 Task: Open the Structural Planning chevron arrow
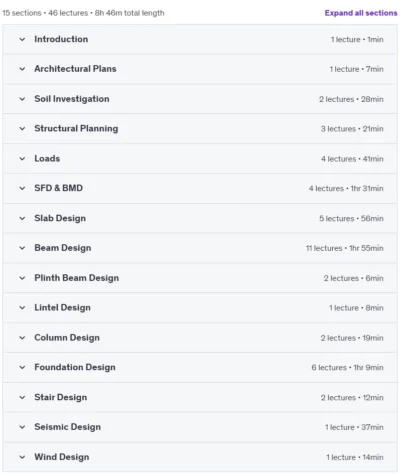click(x=22, y=129)
